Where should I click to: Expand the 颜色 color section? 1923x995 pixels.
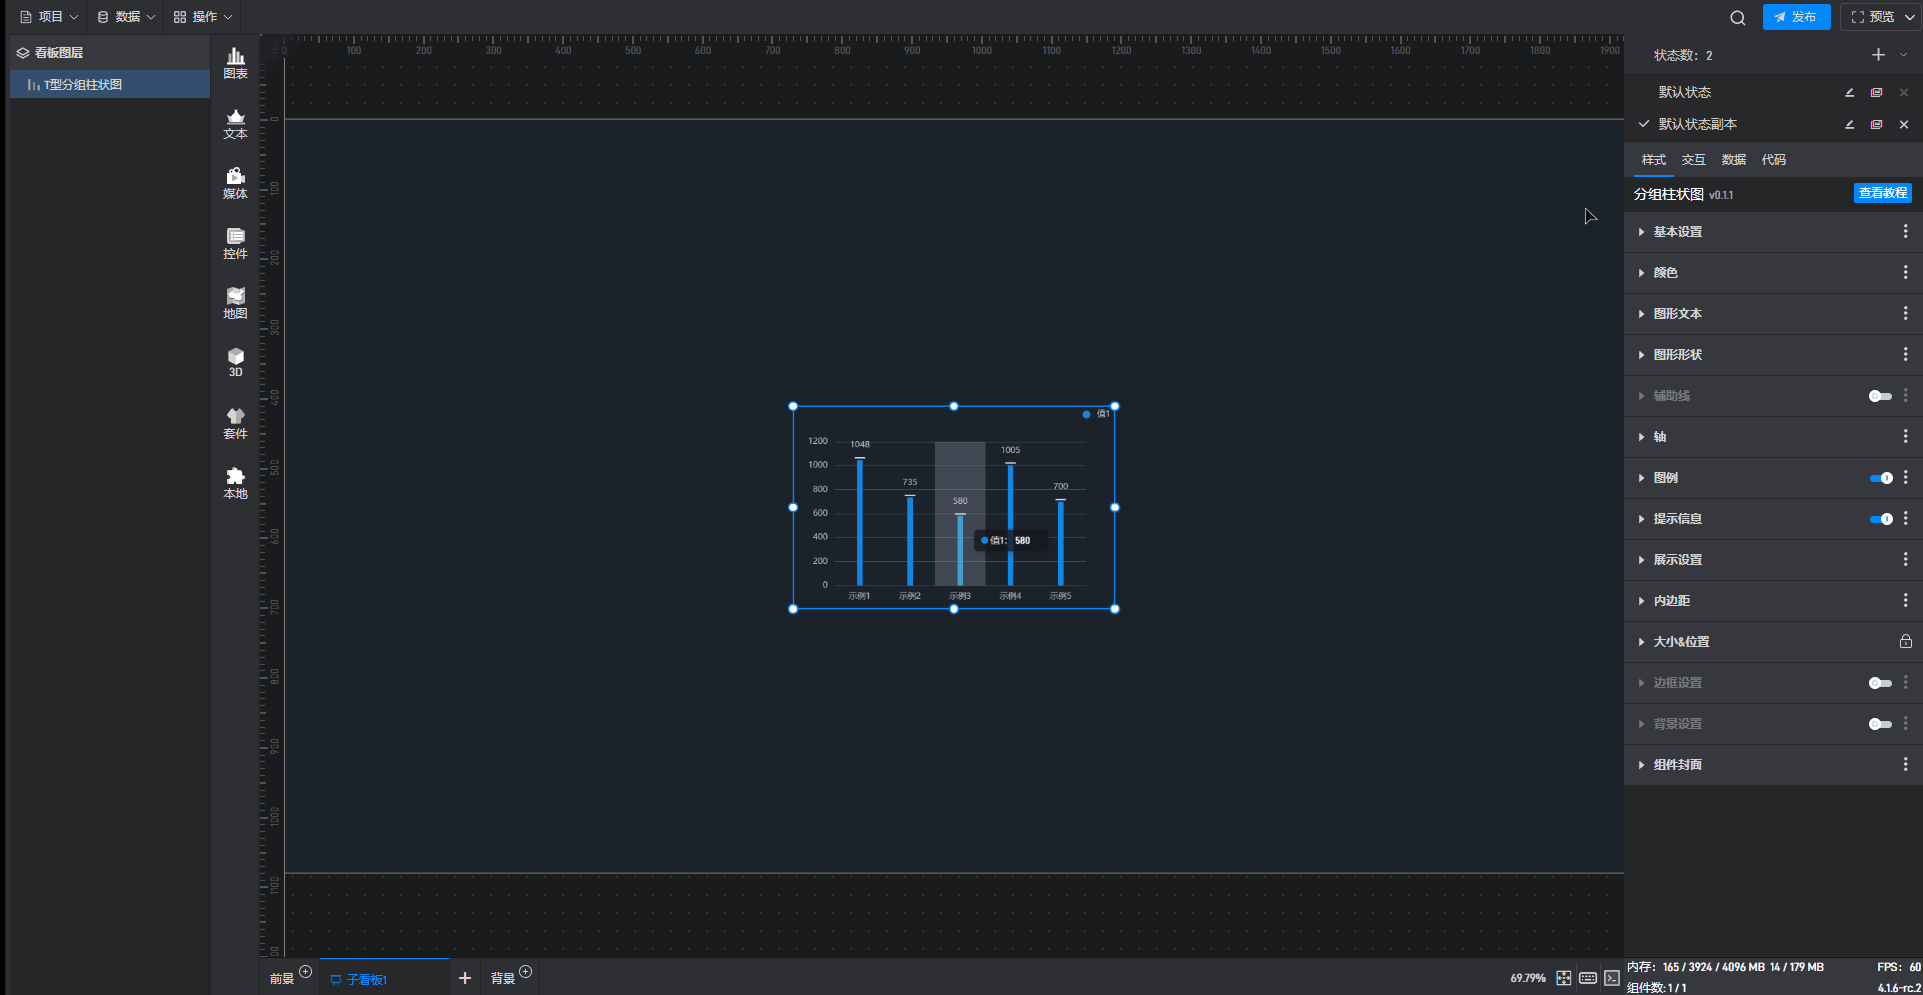(x=1665, y=273)
